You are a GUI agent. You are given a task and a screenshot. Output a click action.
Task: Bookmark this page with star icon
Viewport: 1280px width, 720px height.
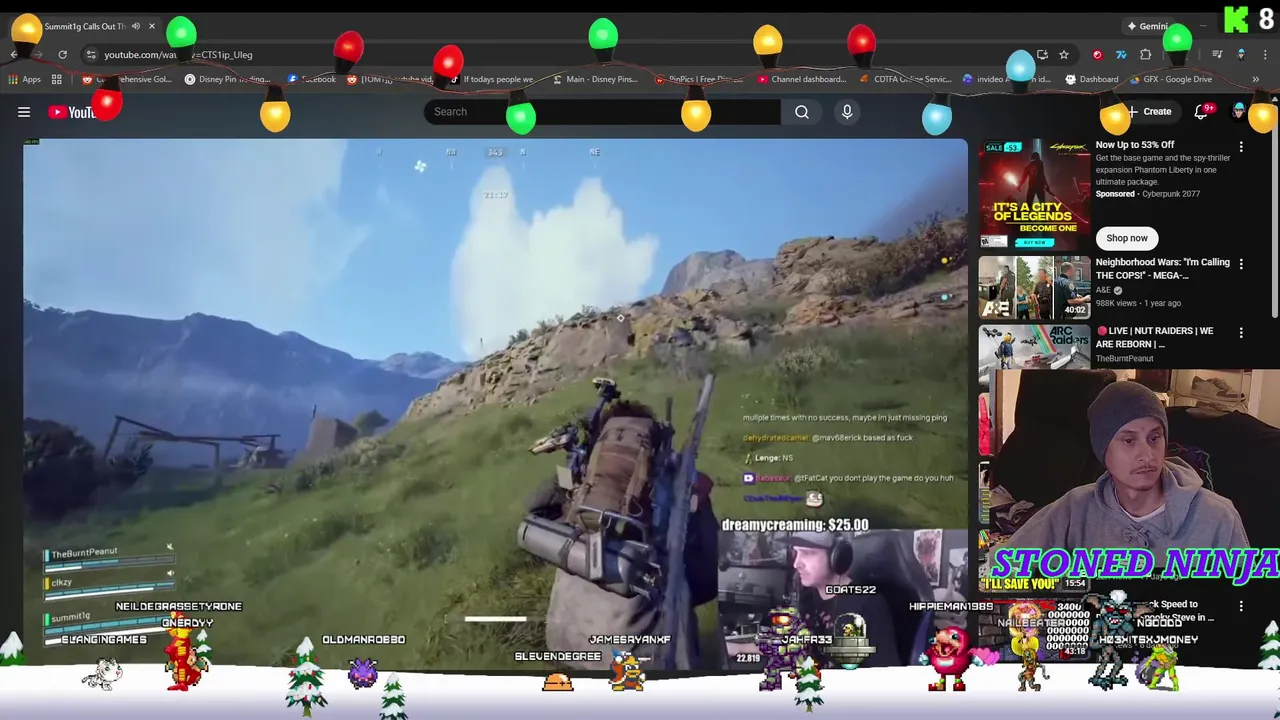(x=1064, y=55)
